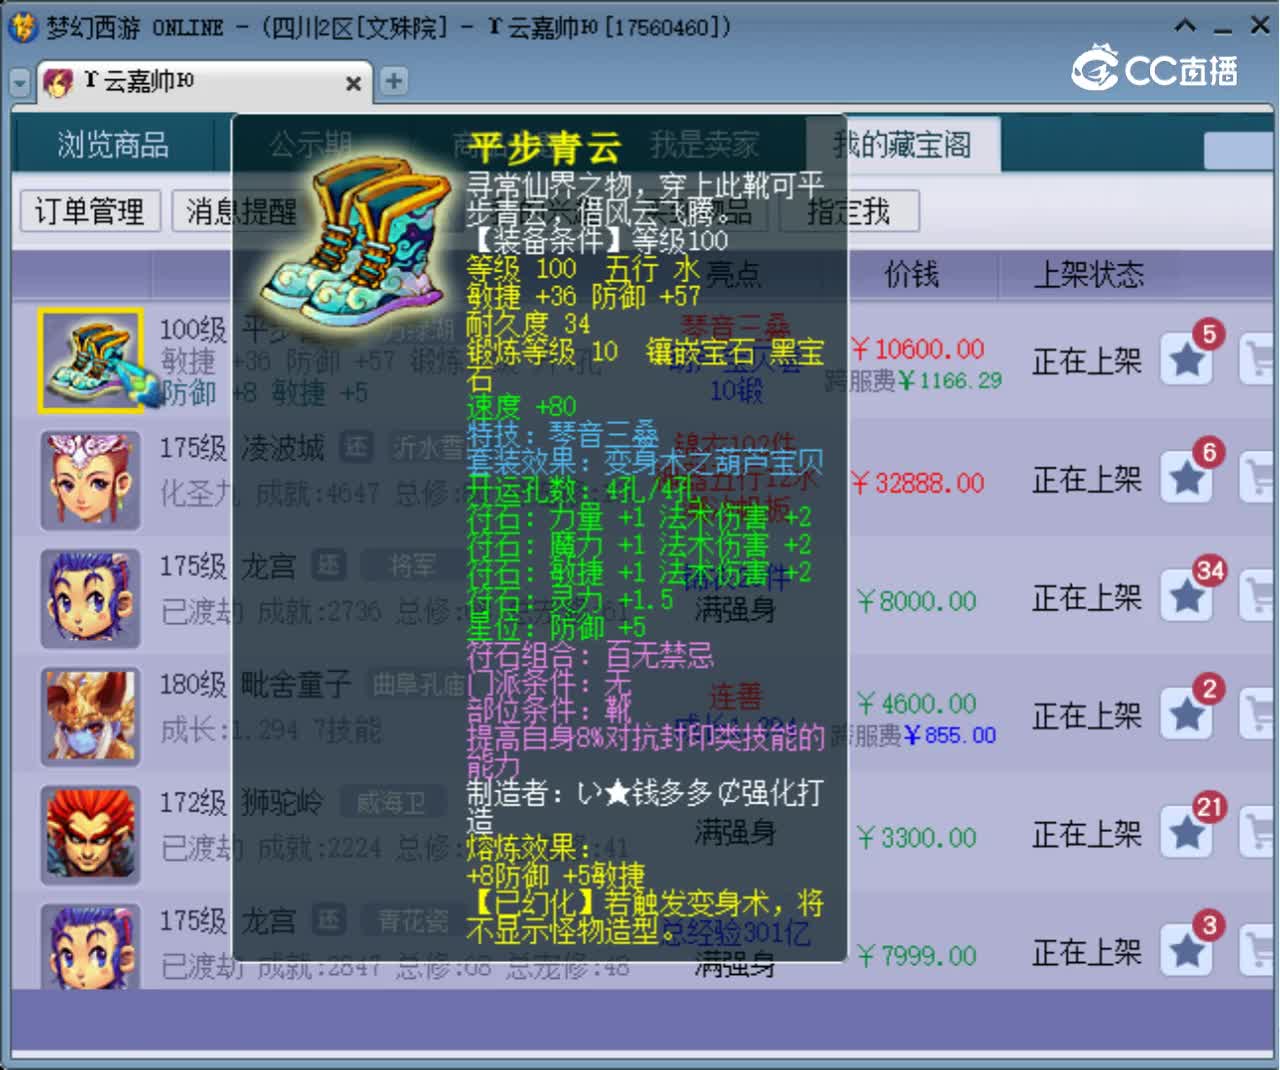The height and width of the screenshot is (1070, 1280).
Task: Add ¥7999.00 item to cart
Action: (1258, 951)
